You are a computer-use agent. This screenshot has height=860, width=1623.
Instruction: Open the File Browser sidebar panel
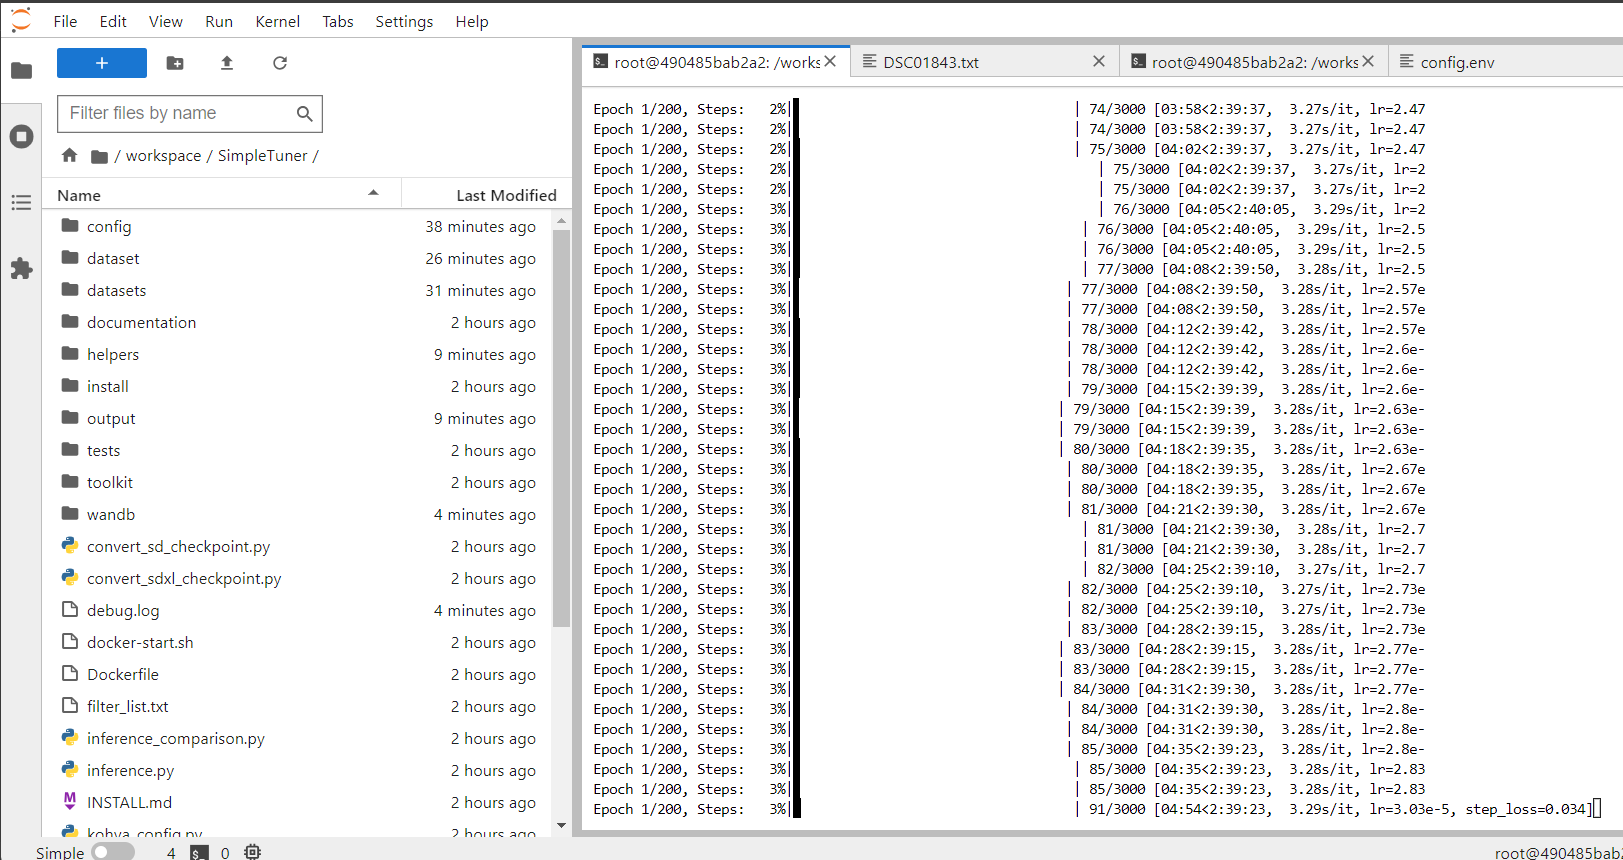pyautogui.click(x=21, y=70)
